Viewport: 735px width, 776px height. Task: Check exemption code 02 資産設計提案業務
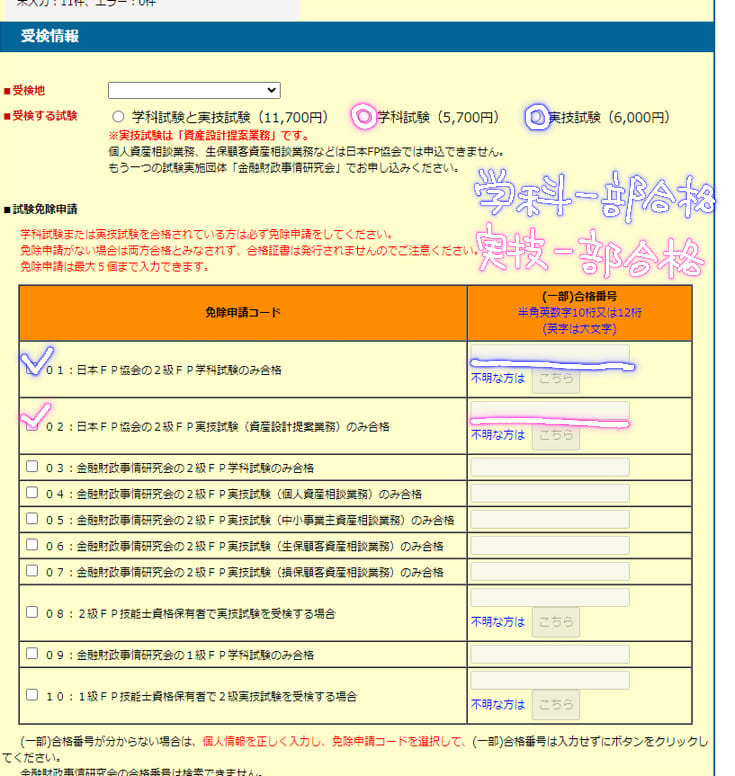click(x=33, y=423)
